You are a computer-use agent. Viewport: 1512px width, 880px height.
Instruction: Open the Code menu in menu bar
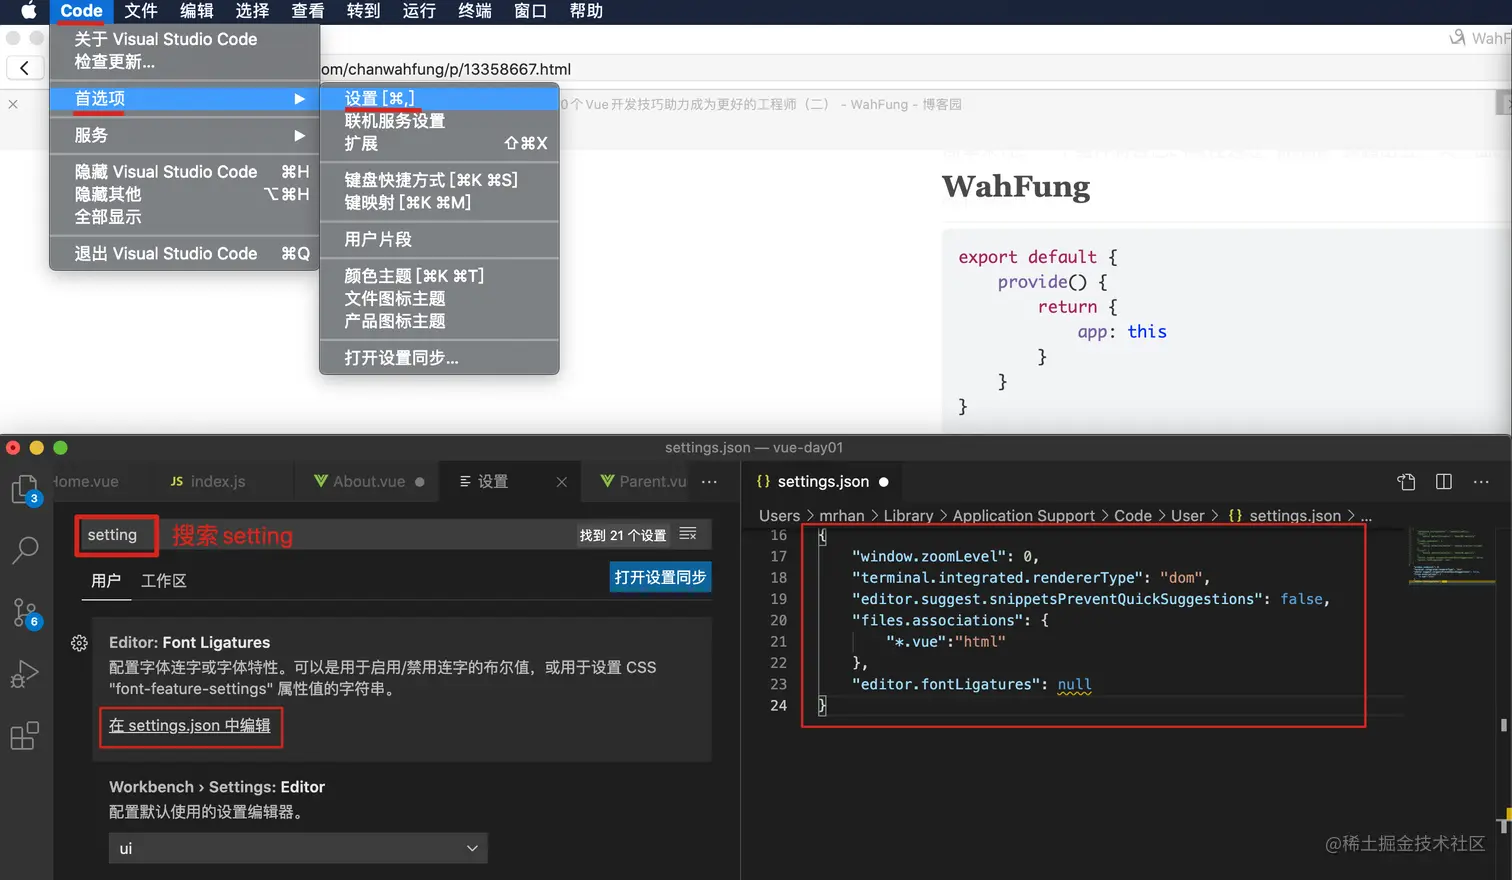click(81, 11)
